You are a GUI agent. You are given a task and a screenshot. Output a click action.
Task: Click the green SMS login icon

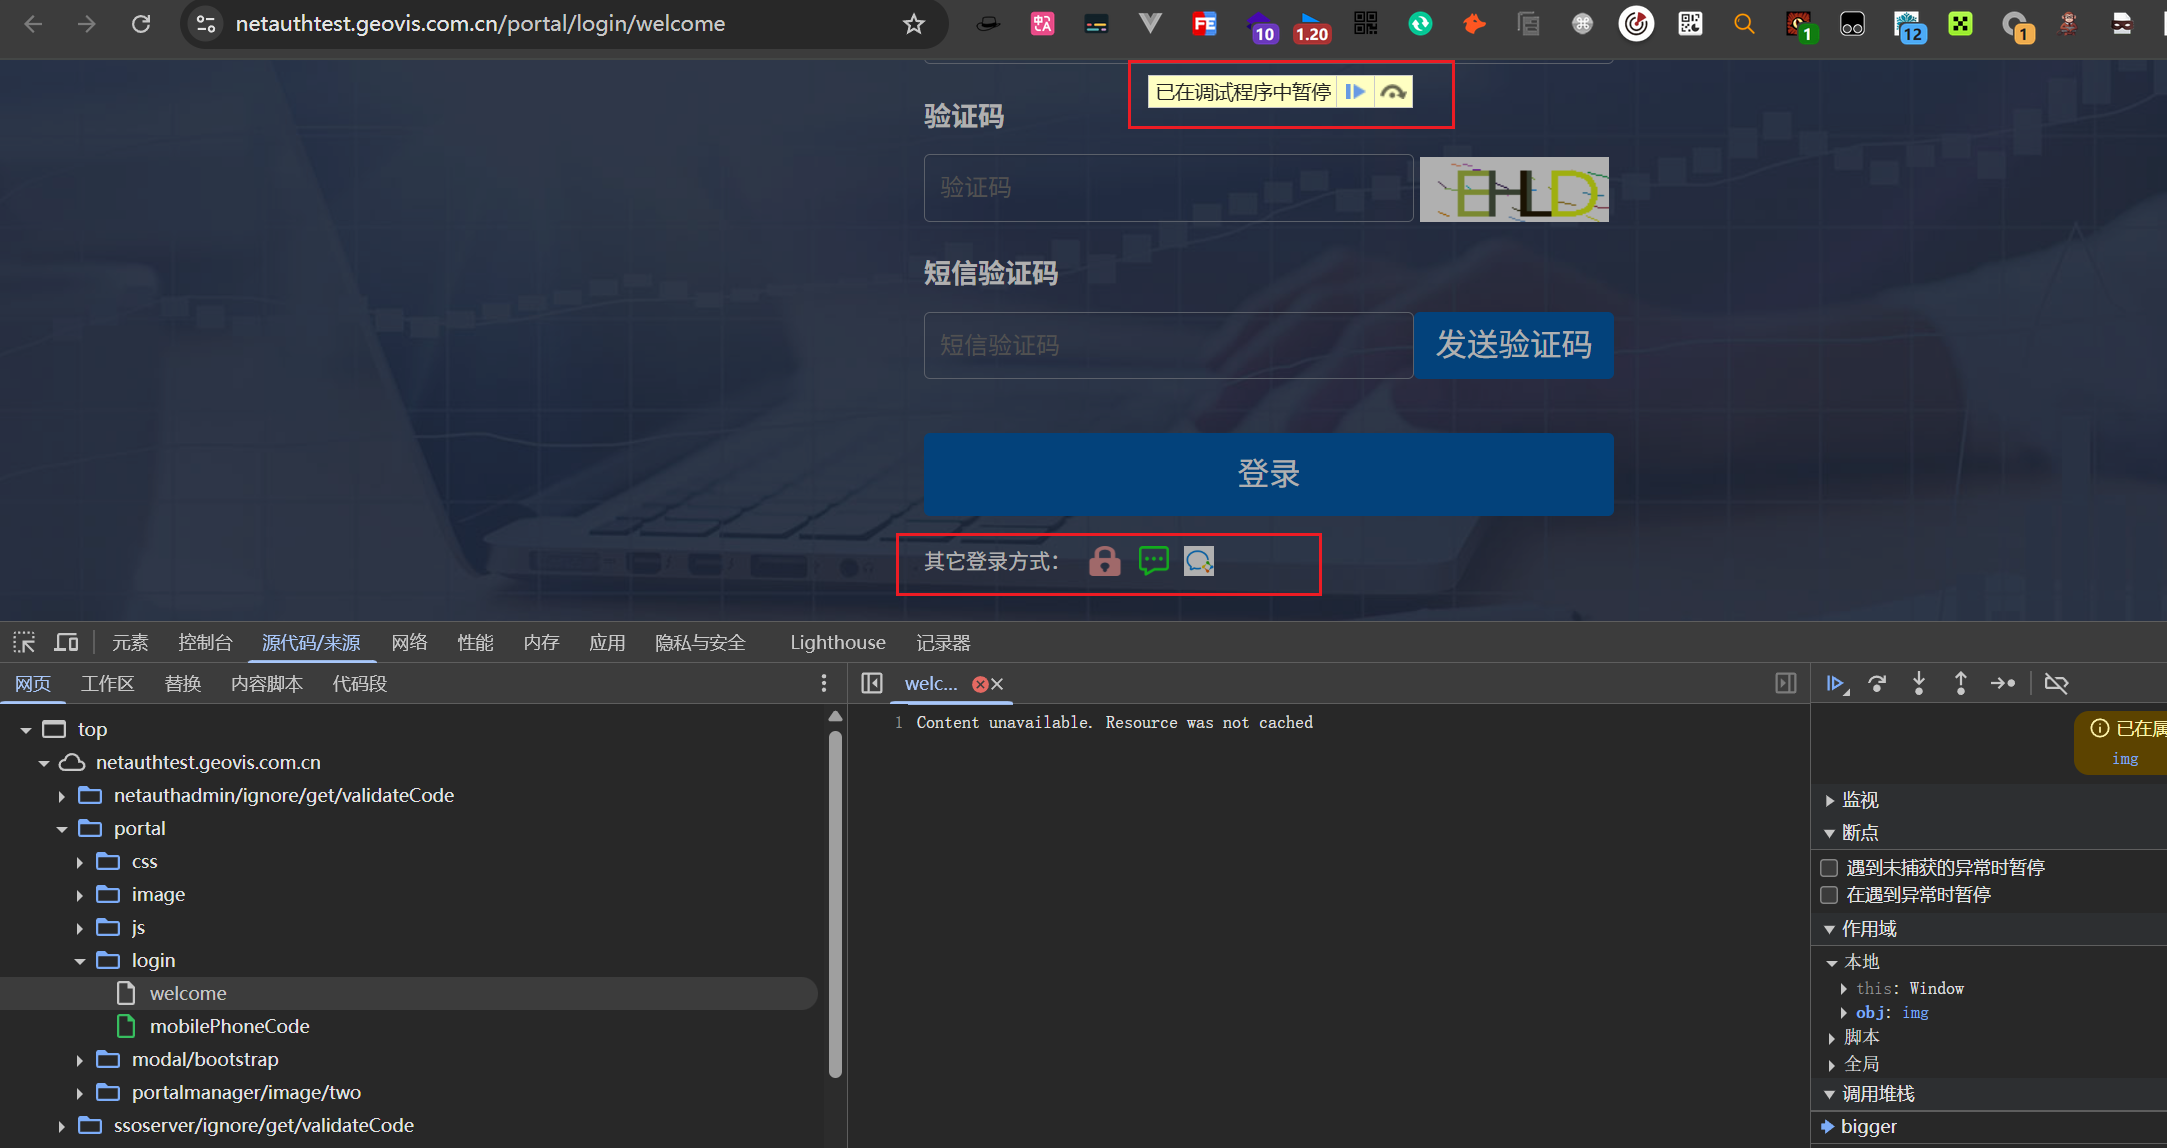1153,560
